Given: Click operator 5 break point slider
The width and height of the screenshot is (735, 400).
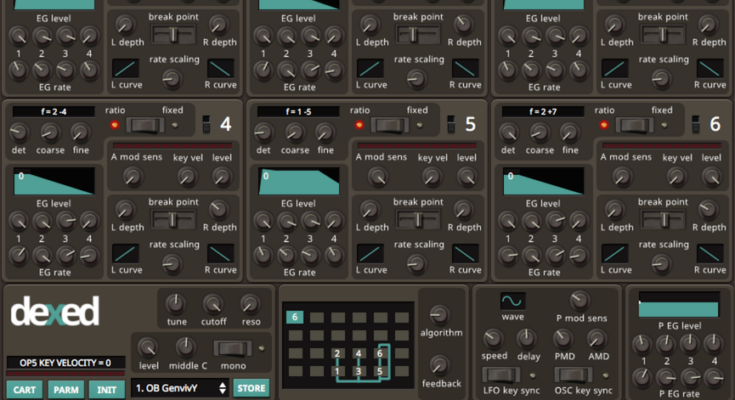Looking at the screenshot, I should click(x=420, y=219).
